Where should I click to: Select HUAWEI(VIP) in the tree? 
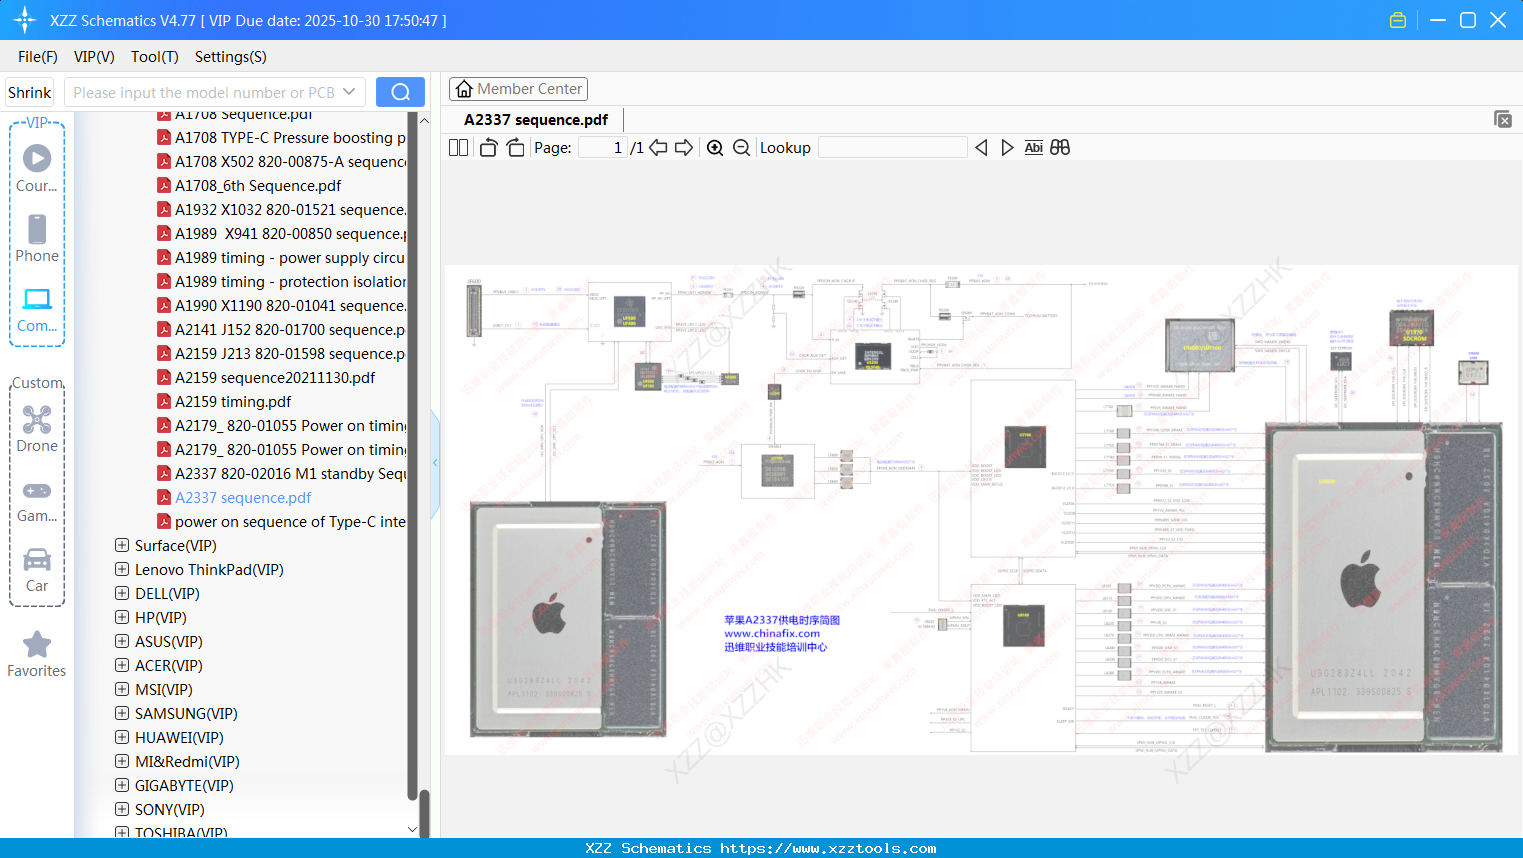(179, 737)
